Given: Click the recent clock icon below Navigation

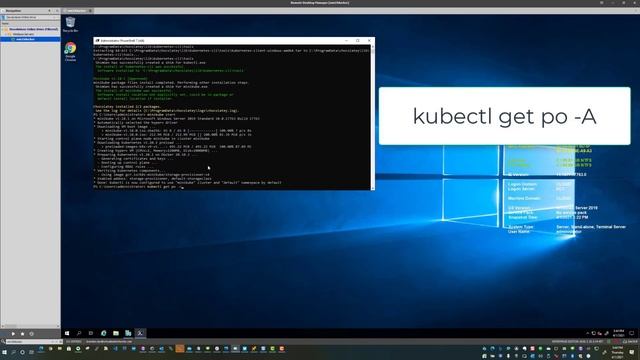Looking at the screenshot, I should [x=31, y=333].
